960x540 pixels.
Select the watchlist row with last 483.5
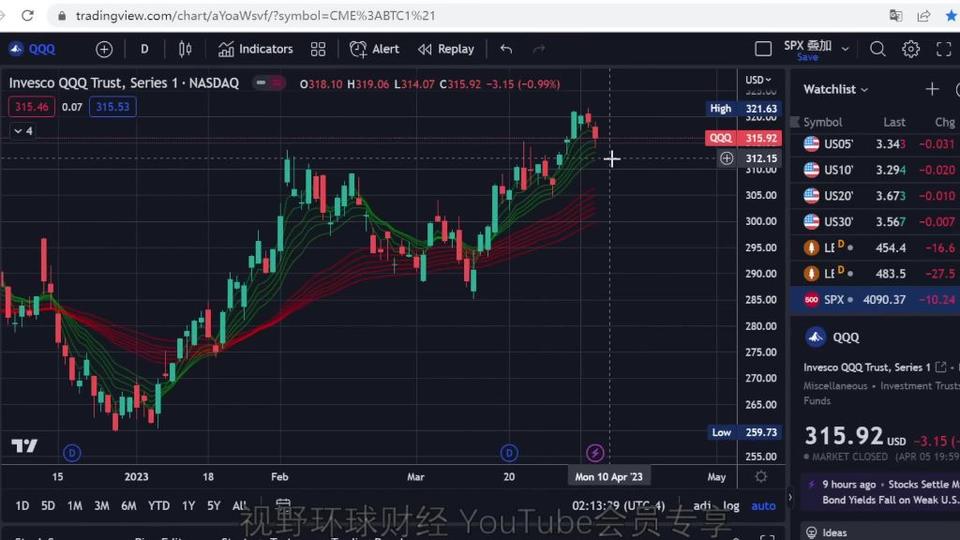875,274
